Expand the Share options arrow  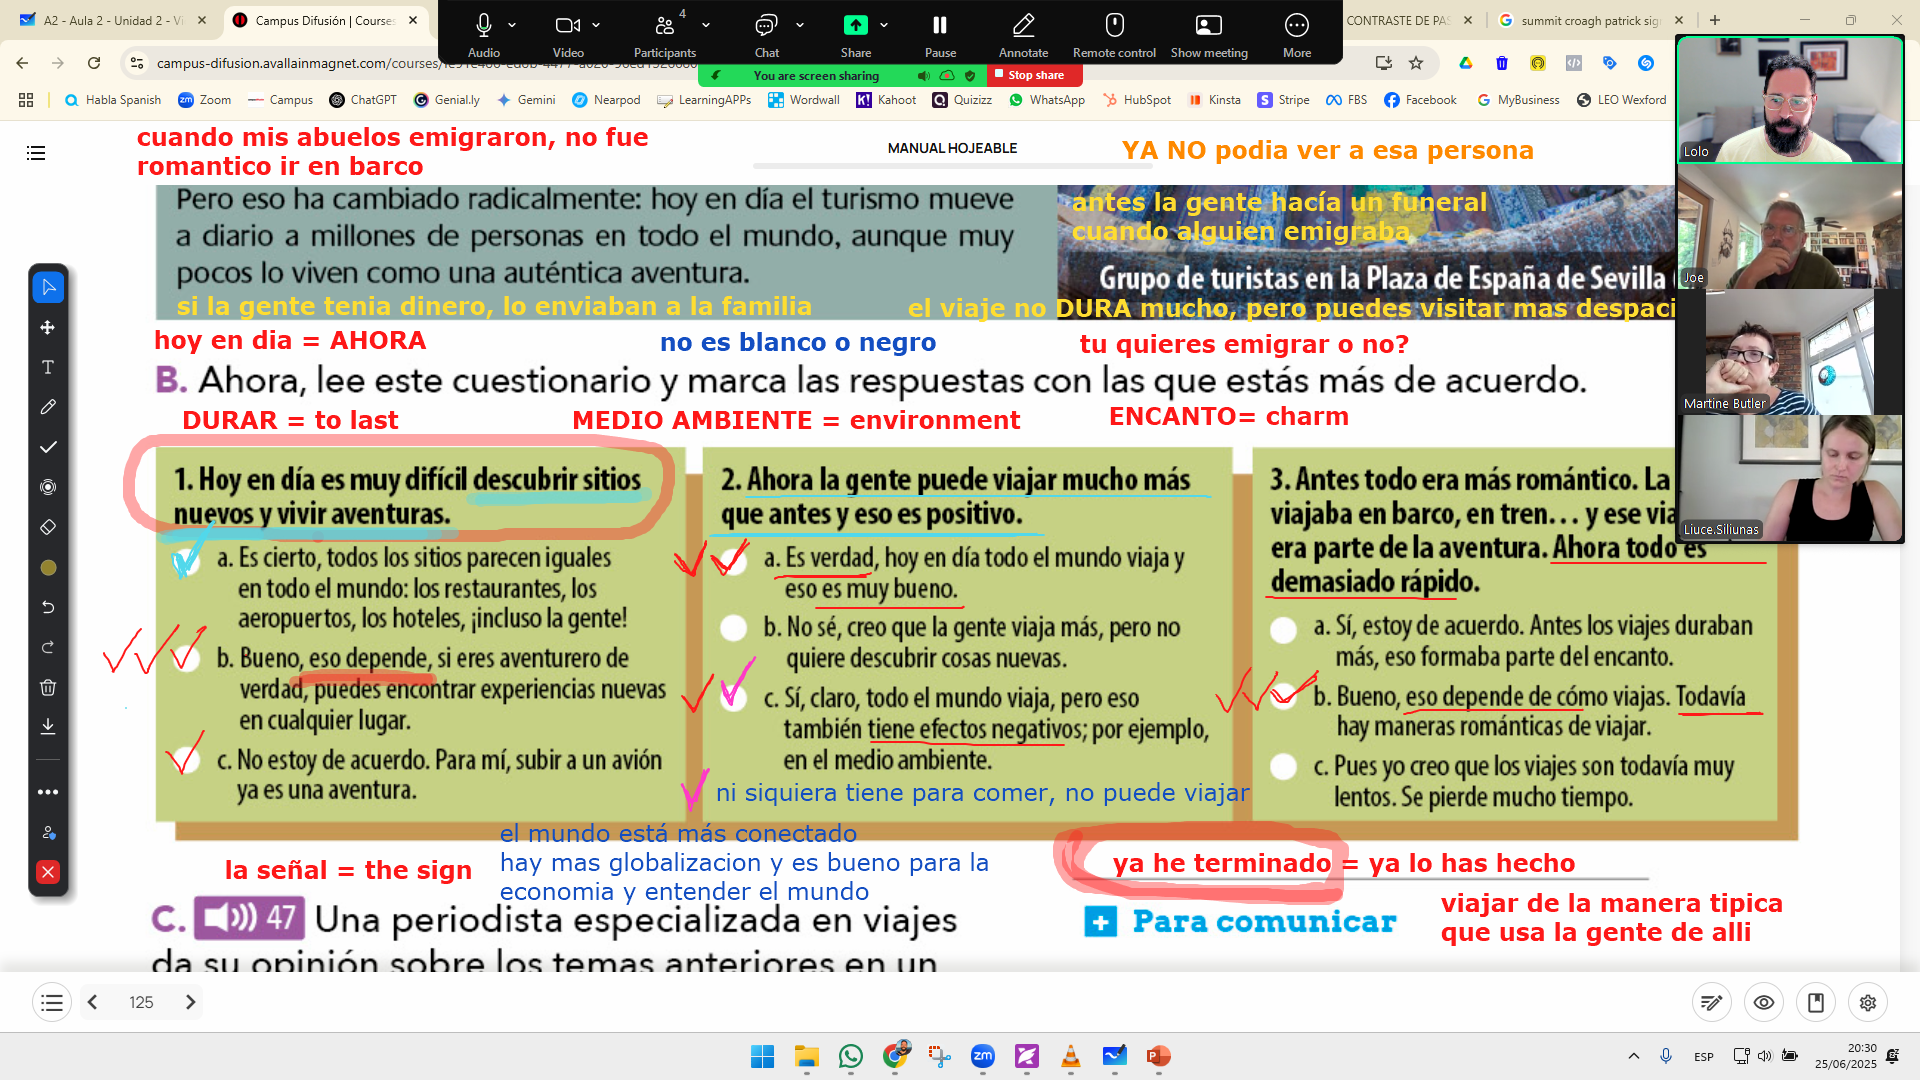884,25
